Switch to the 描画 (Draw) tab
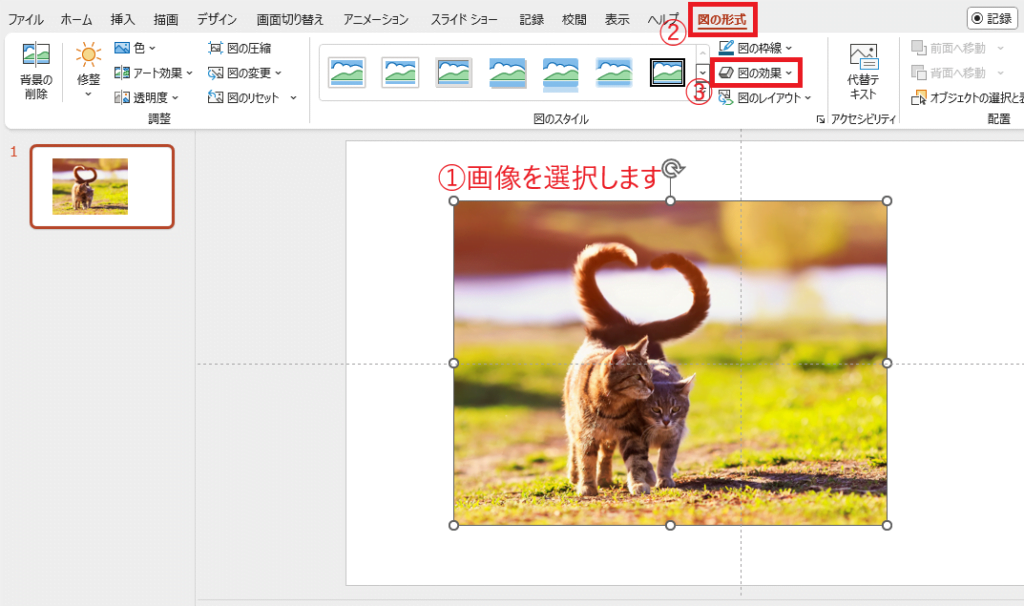Image resolution: width=1024 pixels, height=606 pixels. click(x=166, y=20)
